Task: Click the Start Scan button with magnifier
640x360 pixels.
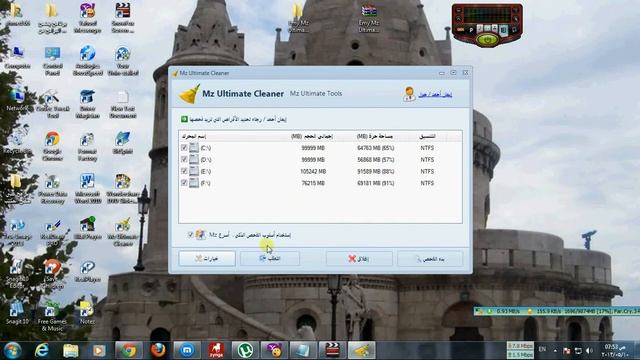Action: point(430,259)
